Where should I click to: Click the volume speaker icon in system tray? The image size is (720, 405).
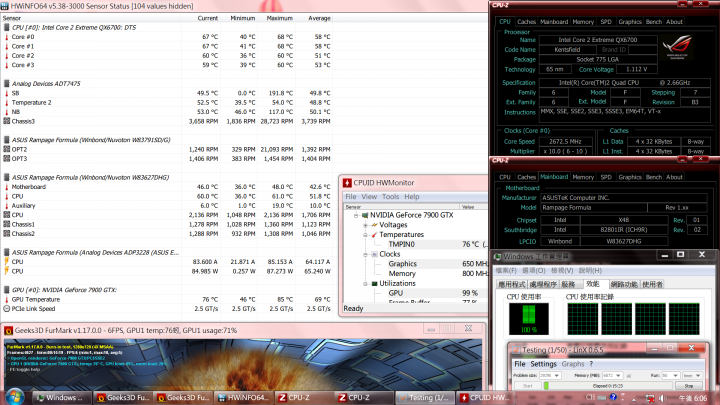[x=663, y=398]
